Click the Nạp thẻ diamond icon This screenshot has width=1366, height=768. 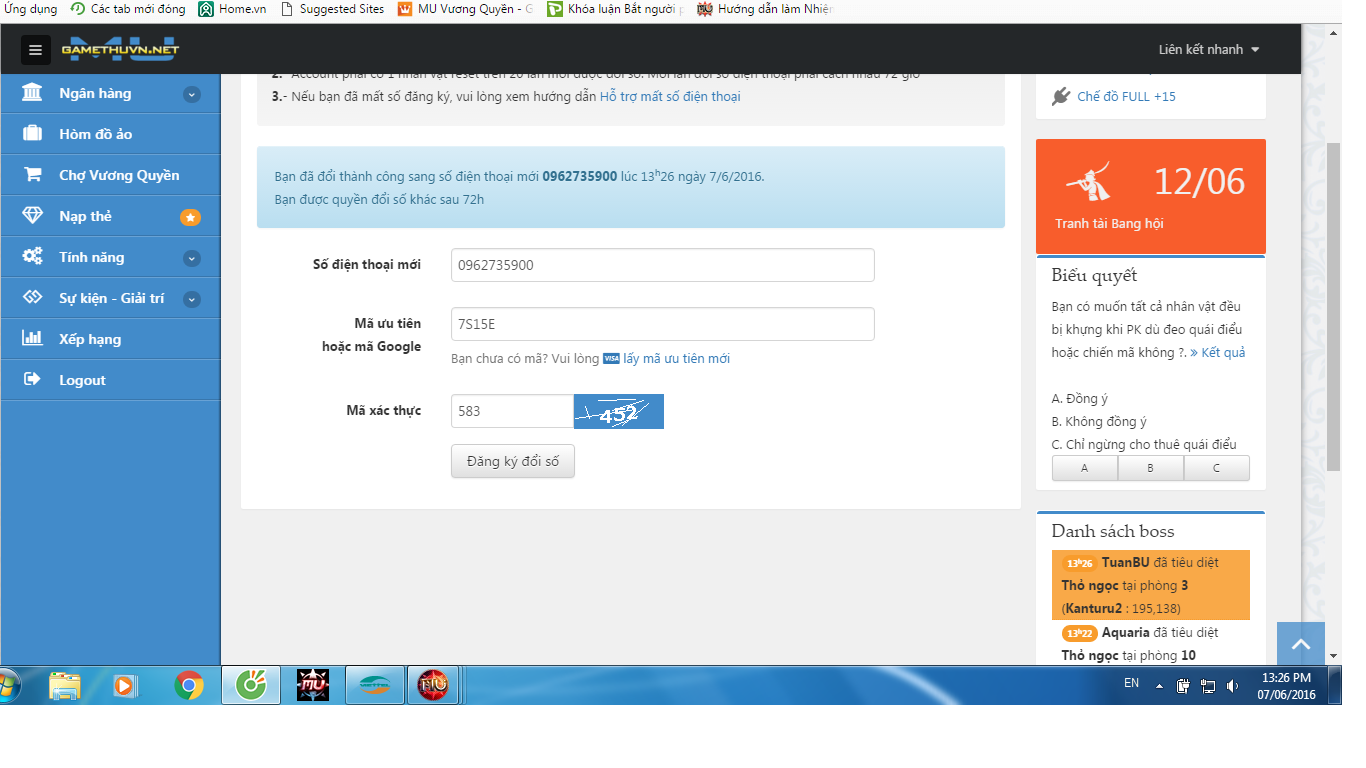click(x=32, y=216)
